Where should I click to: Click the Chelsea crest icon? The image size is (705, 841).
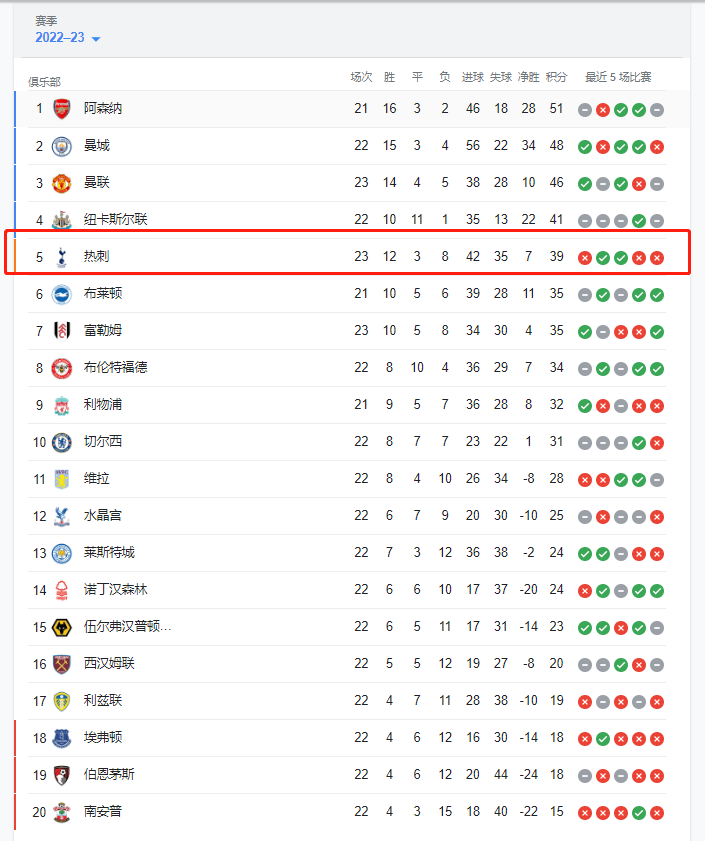pos(62,442)
